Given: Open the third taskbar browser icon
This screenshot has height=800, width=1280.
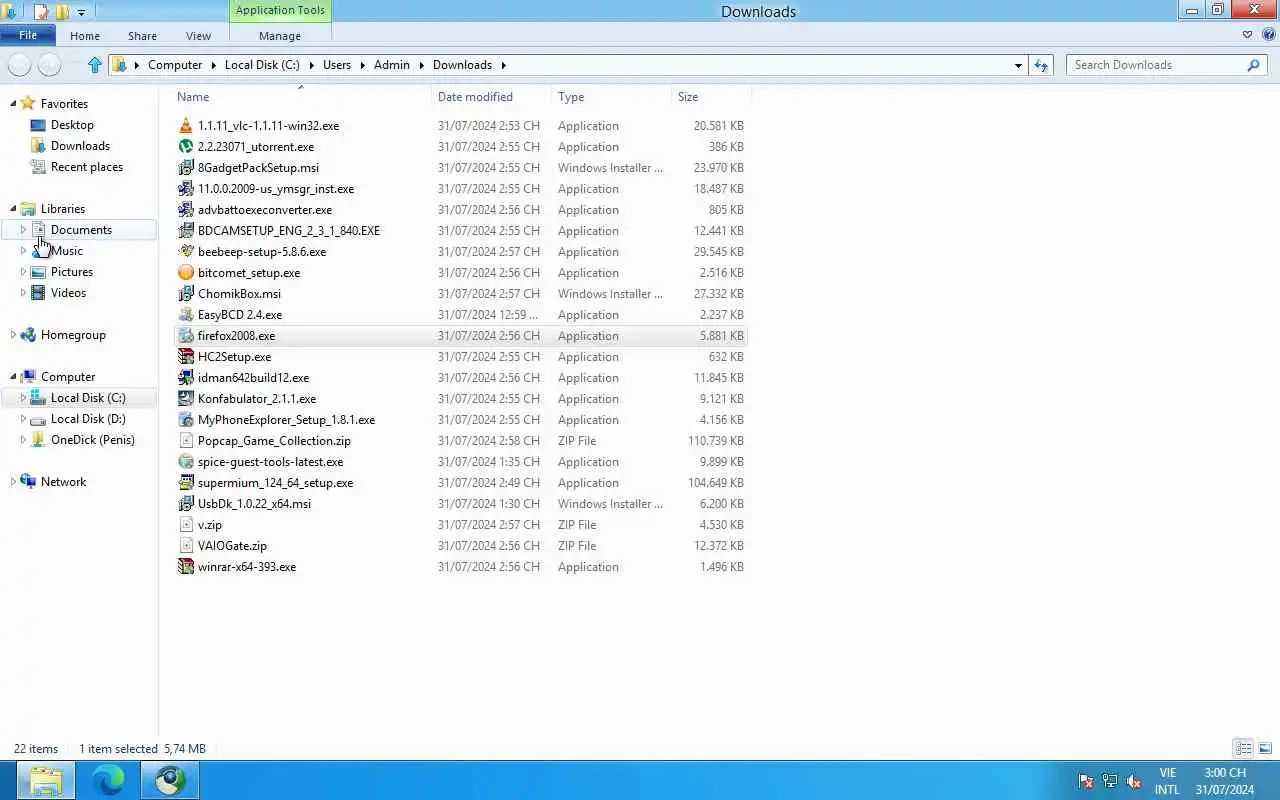Looking at the screenshot, I should click(x=170, y=780).
